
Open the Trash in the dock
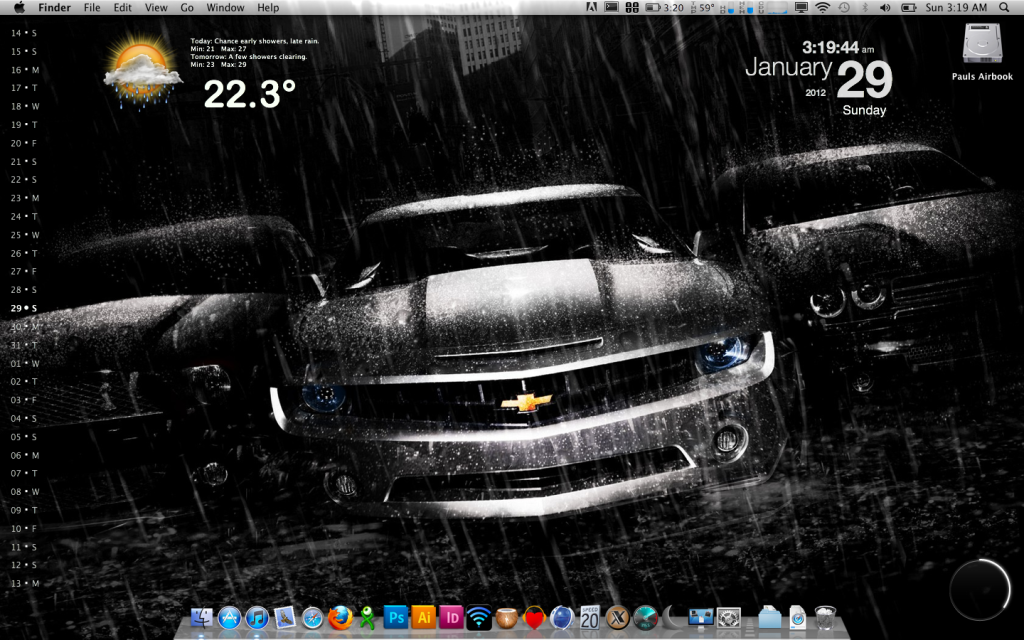coord(825,617)
